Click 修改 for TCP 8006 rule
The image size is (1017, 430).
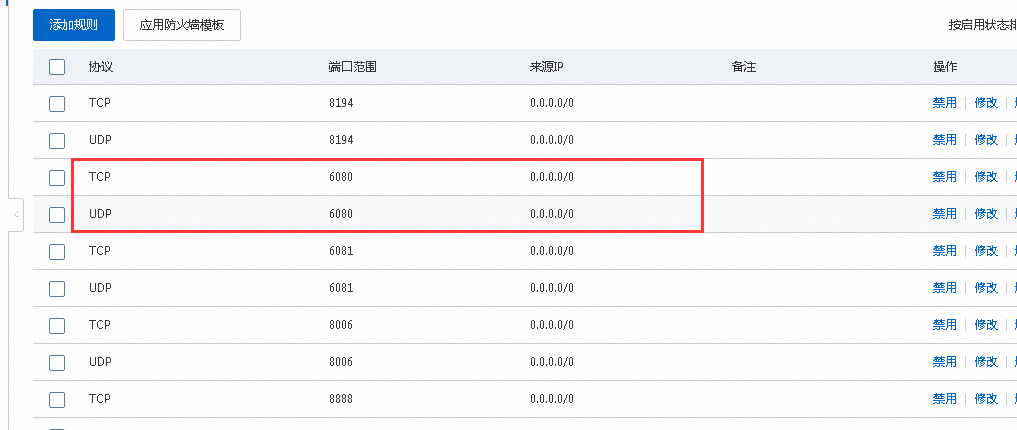pyautogui.click(x=986, y=325)
